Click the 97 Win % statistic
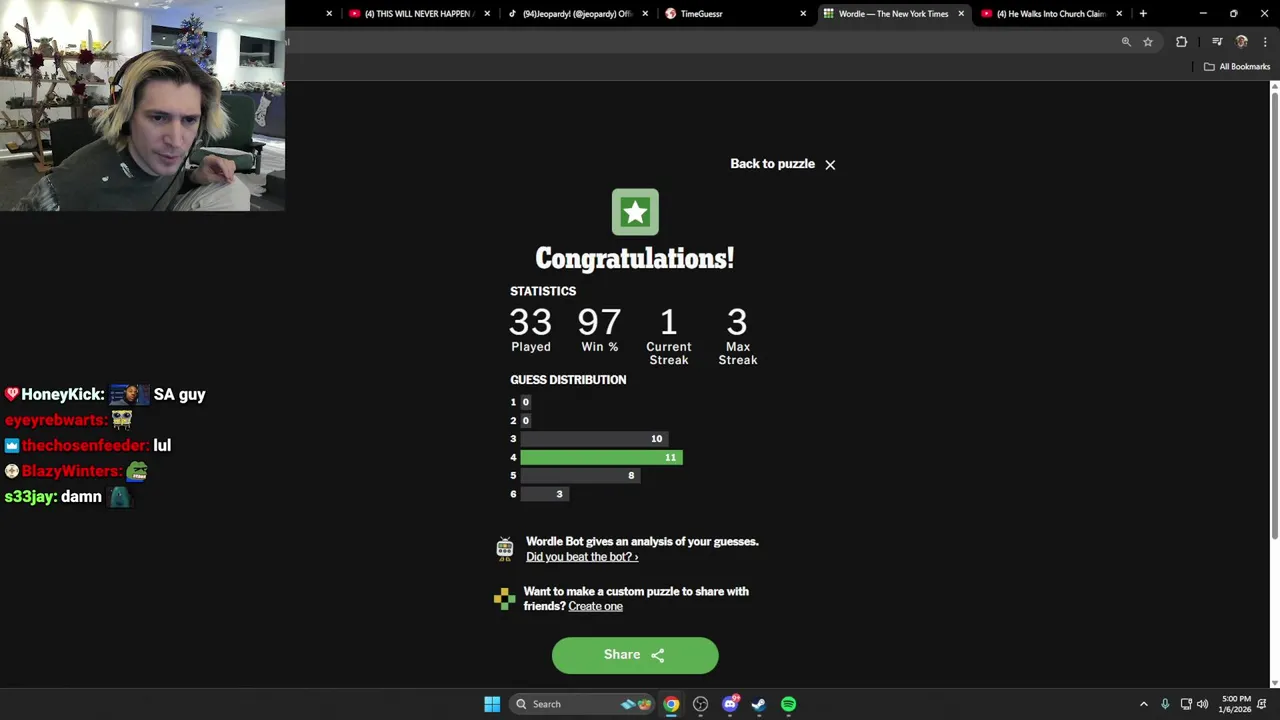This screenshot has width=1280, height=720. [600, 330]
